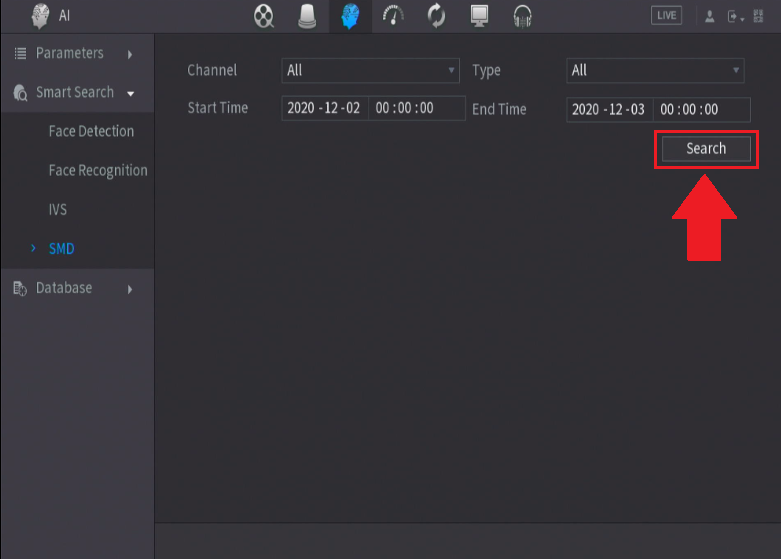Open the circular arrows refresh icon

coord(436,15)
